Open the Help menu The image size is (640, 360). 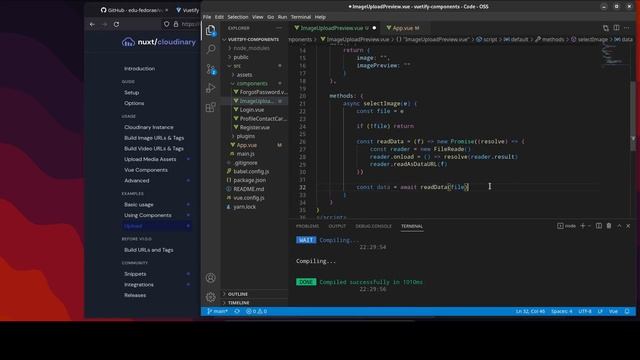pyautogui.click(x=320, y=17)
